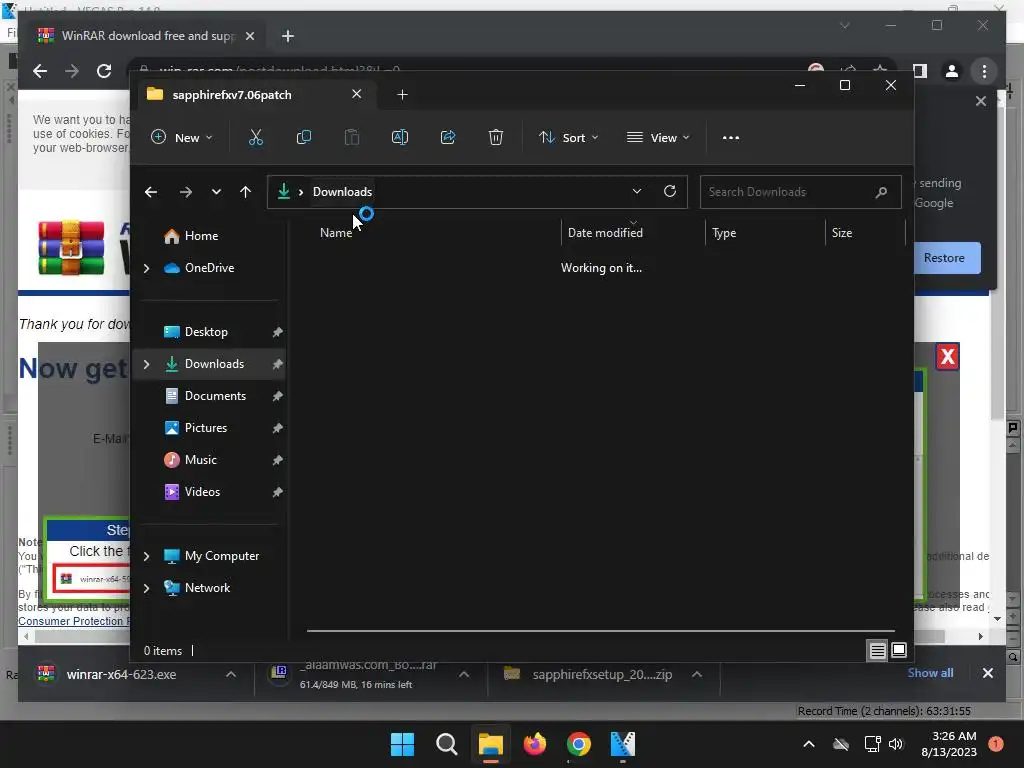
Task: Click Chrome's reload page button
Action: coord(104,71)
